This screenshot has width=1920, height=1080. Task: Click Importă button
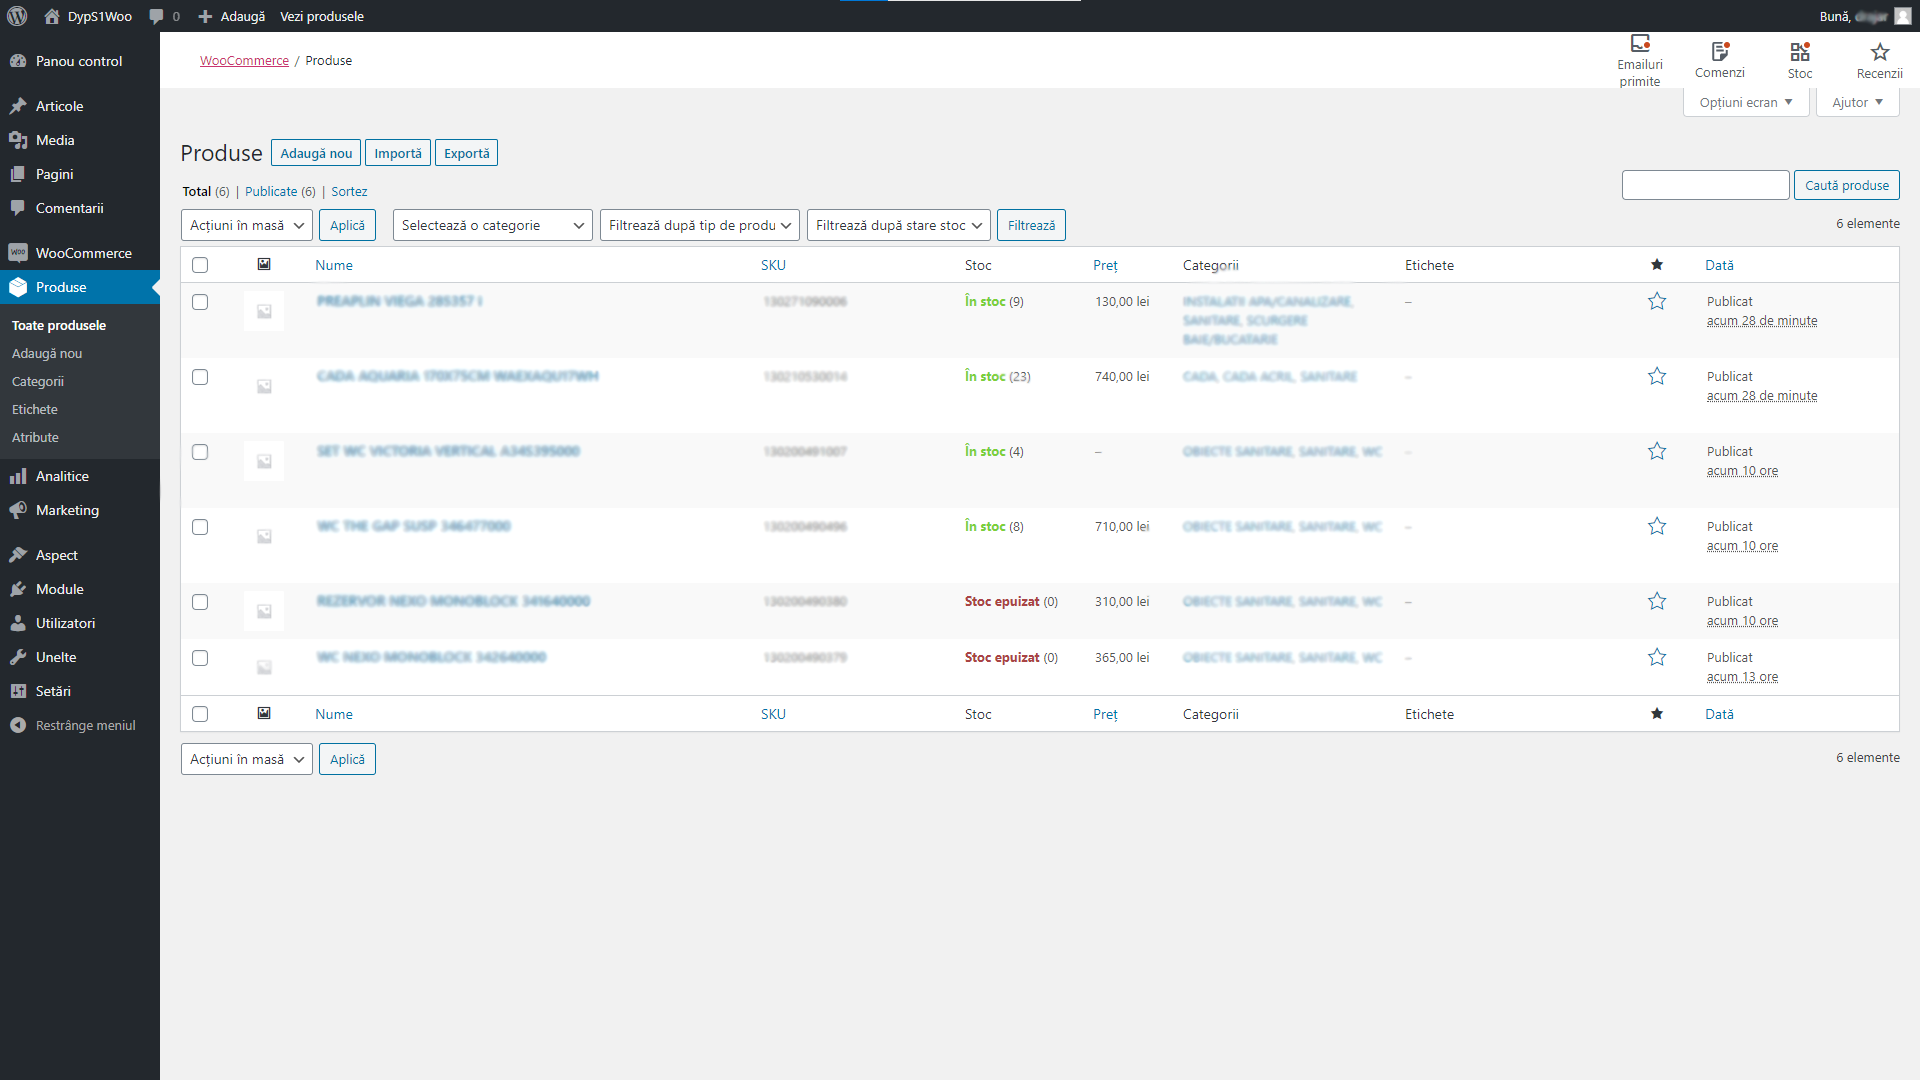(398, 153)
